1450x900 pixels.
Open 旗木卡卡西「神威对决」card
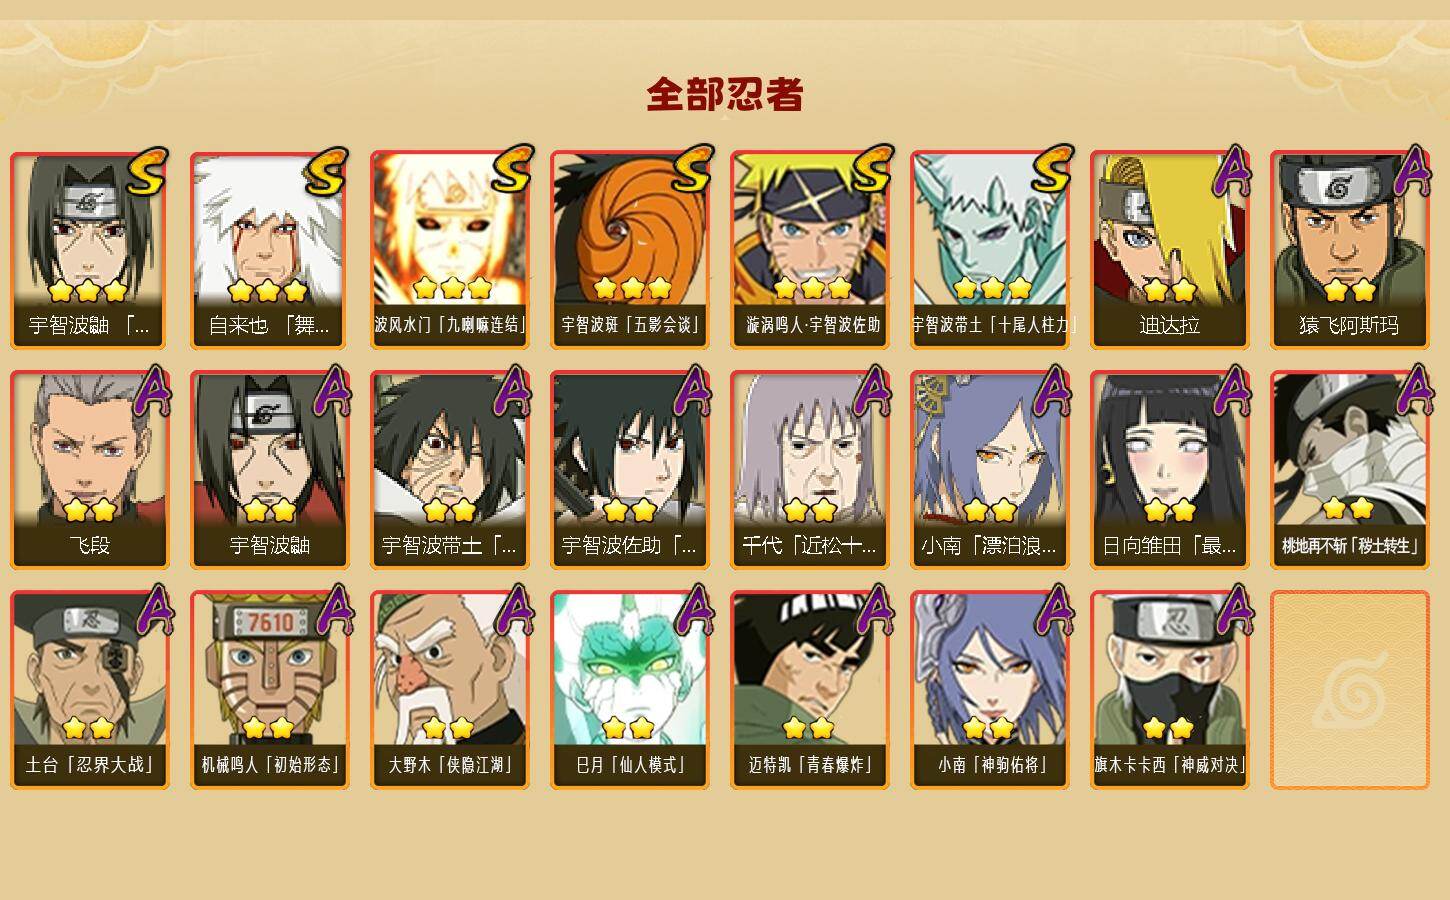point(1169,690)
